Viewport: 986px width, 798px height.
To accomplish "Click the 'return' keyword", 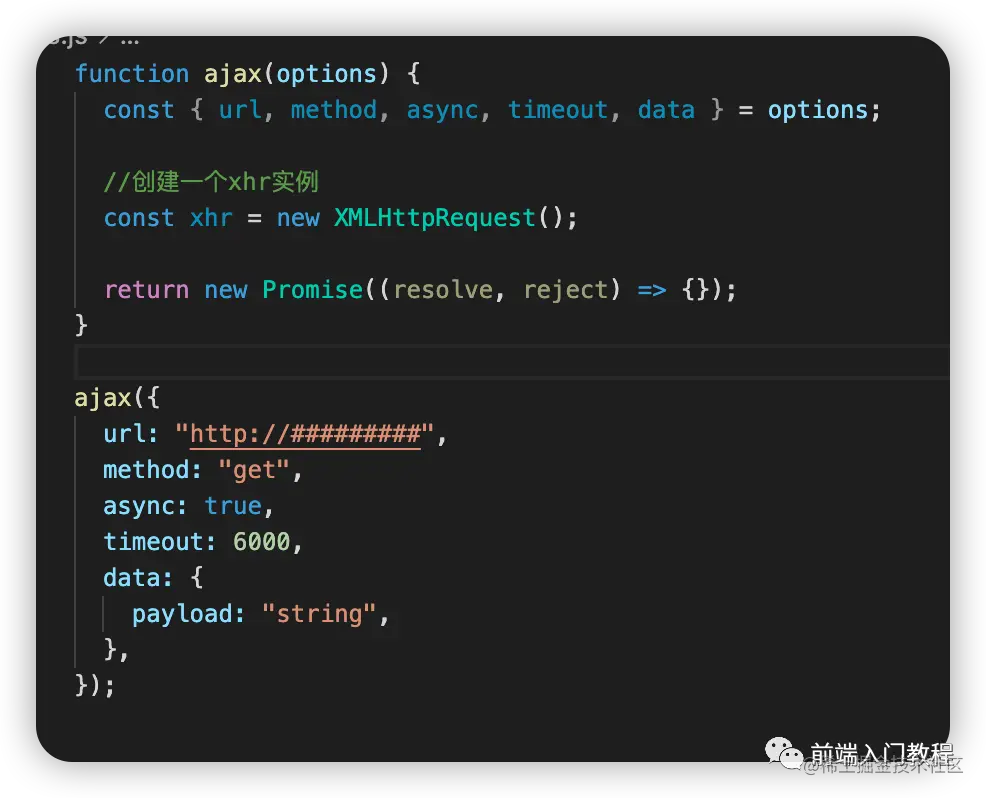I will coord(147,290).
